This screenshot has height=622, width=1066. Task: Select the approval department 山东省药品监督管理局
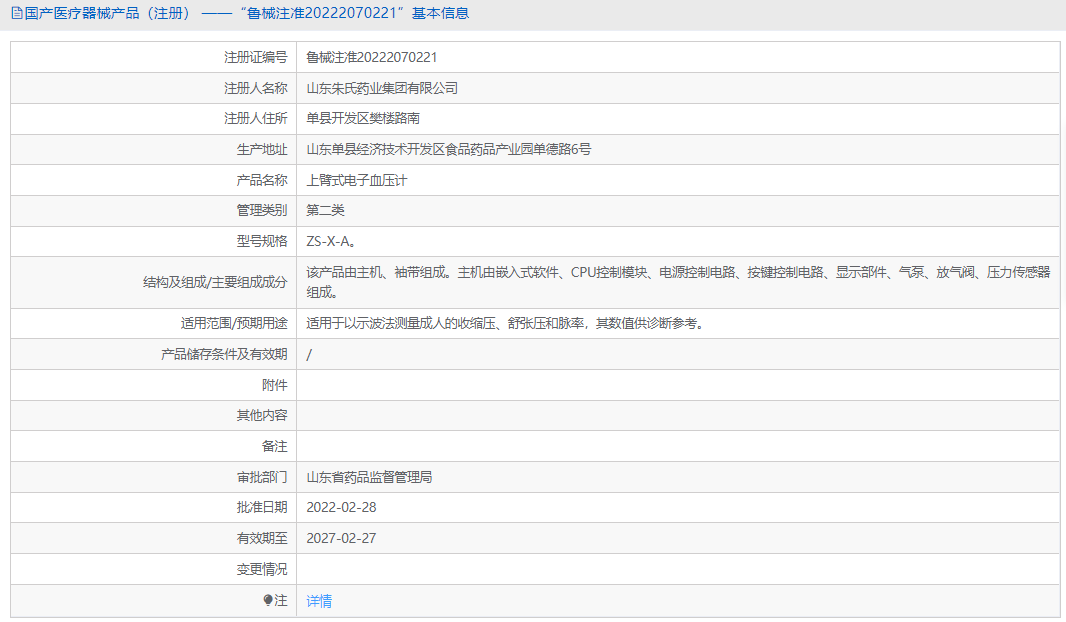click(x=367, y=477)
